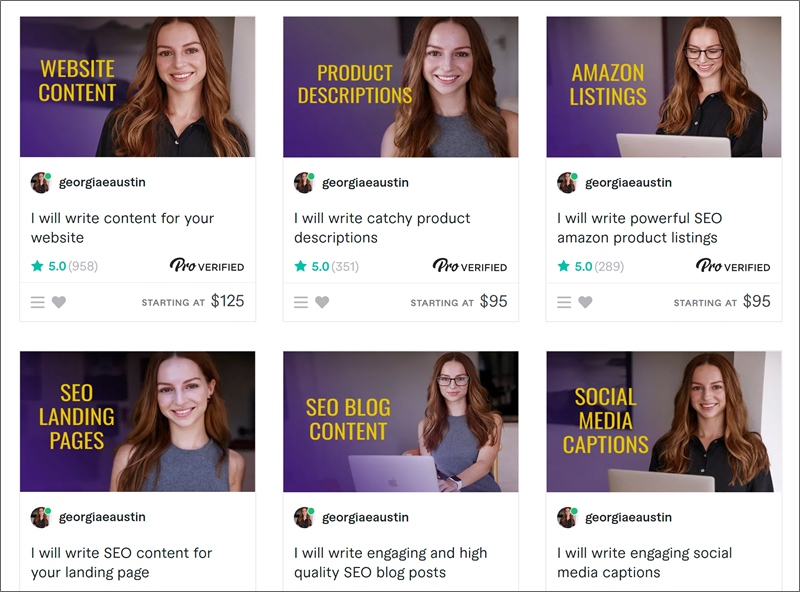Image resolution: width=800 pixels, height=592 pixels.
Task: Click Pro Verified badge on Amazon listings gig
Action: 733,266
